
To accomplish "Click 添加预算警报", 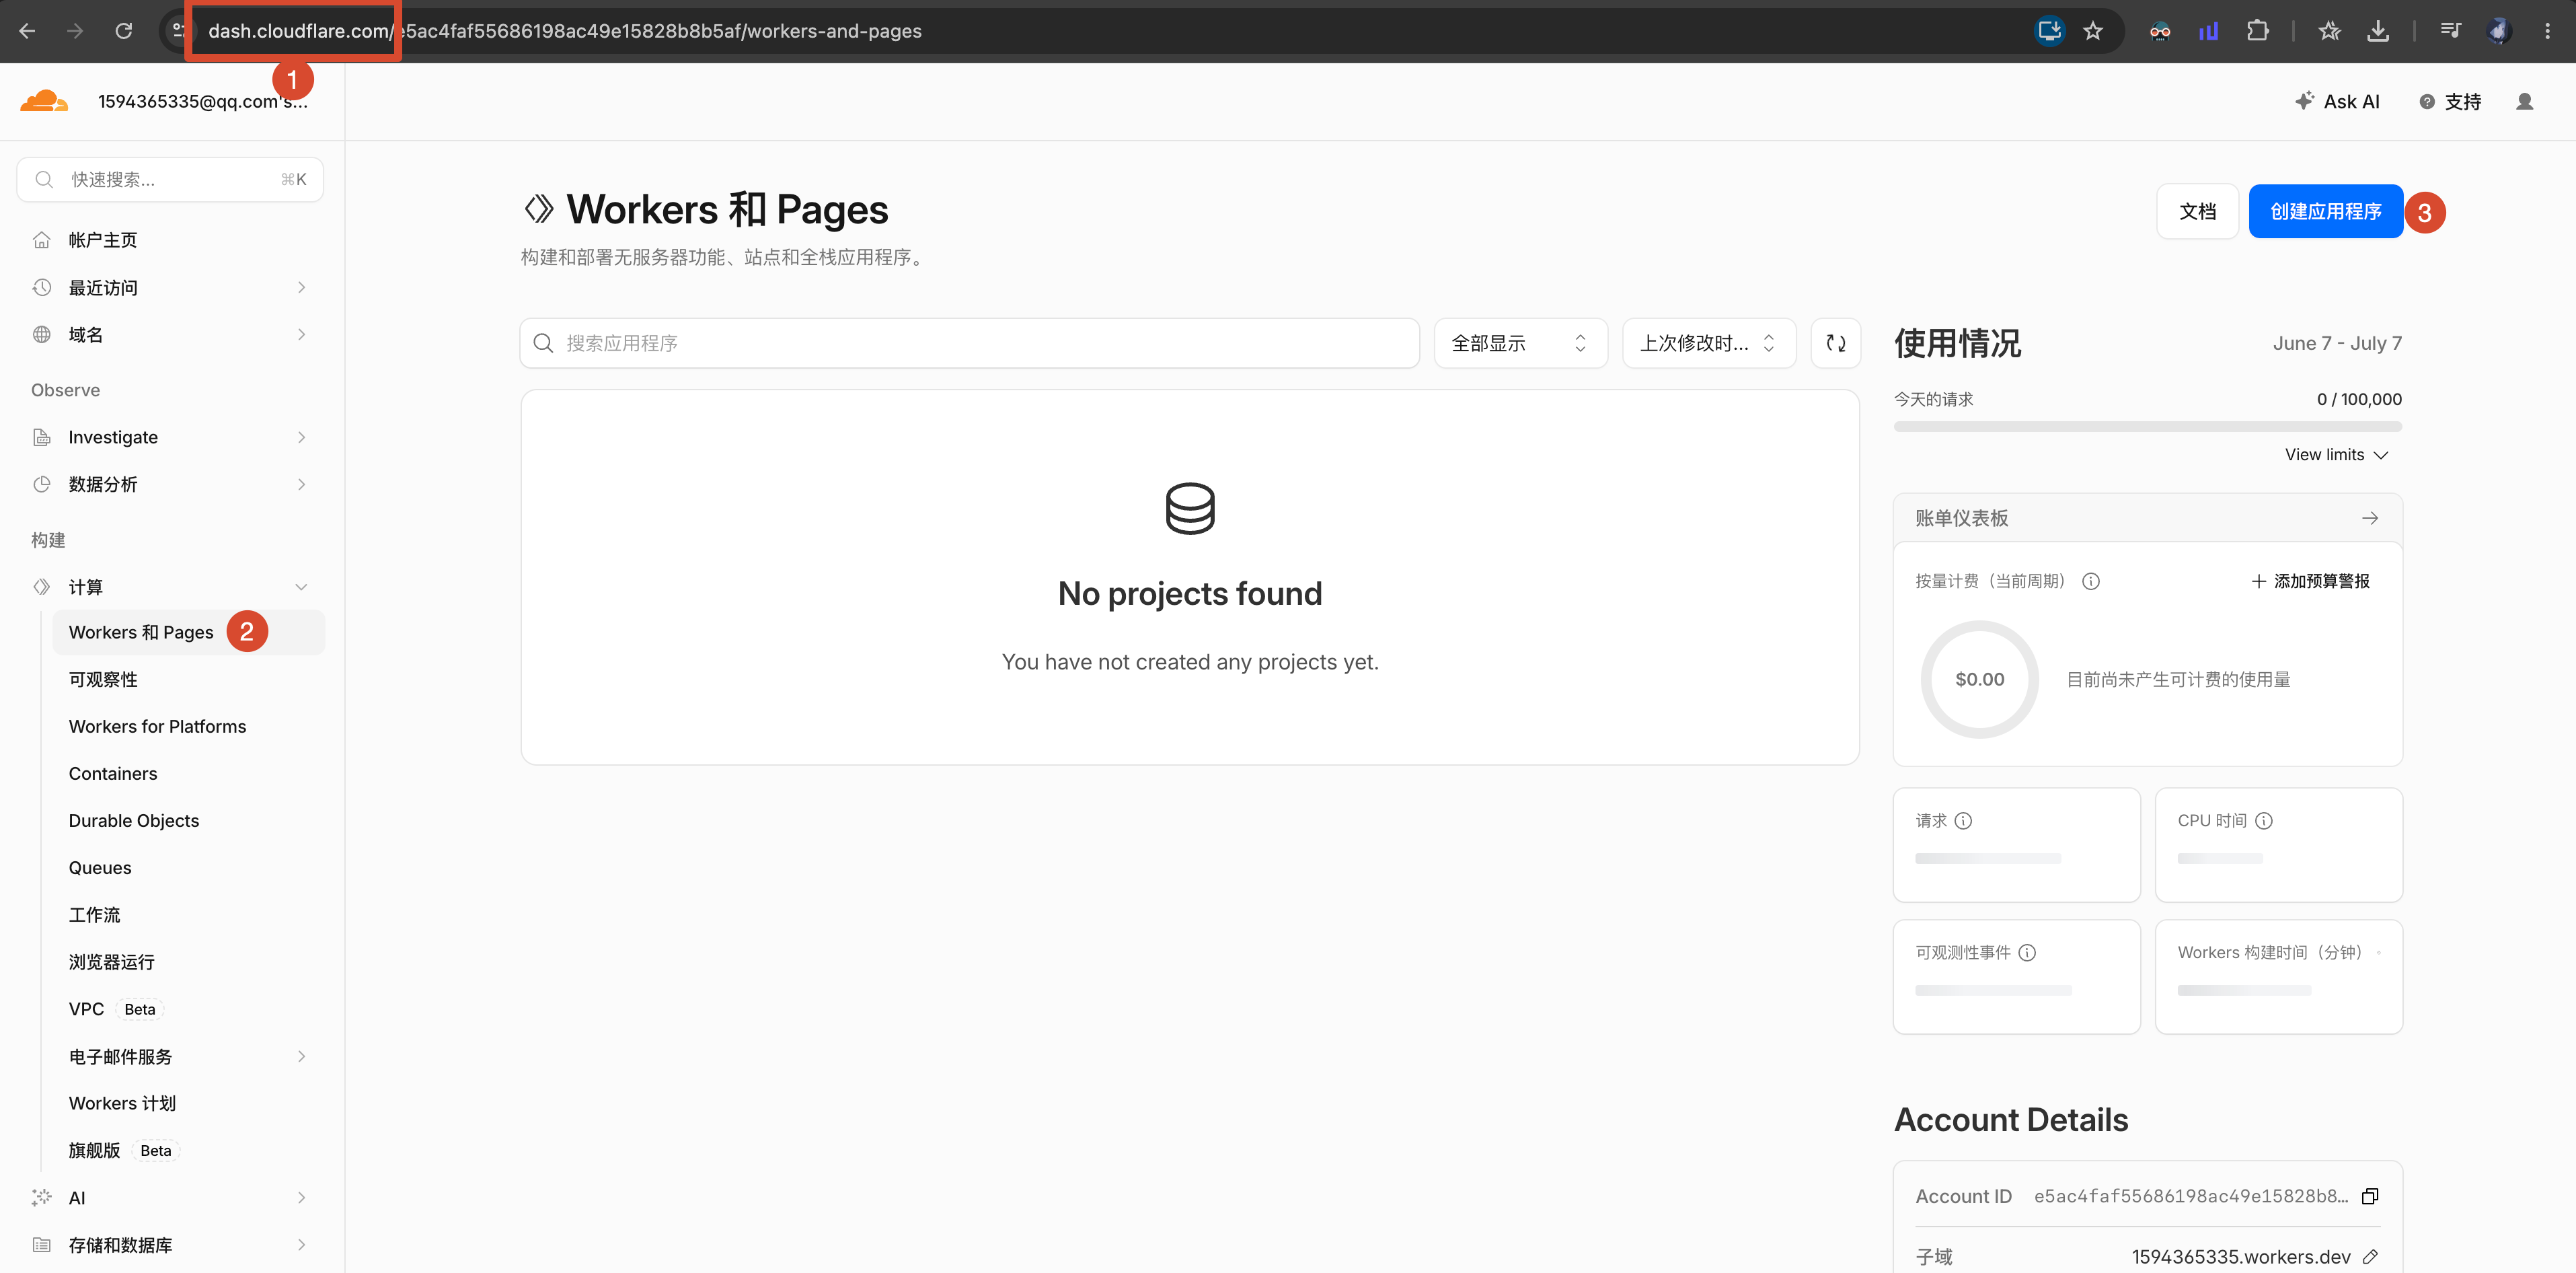I will [x=2310, y=581].
